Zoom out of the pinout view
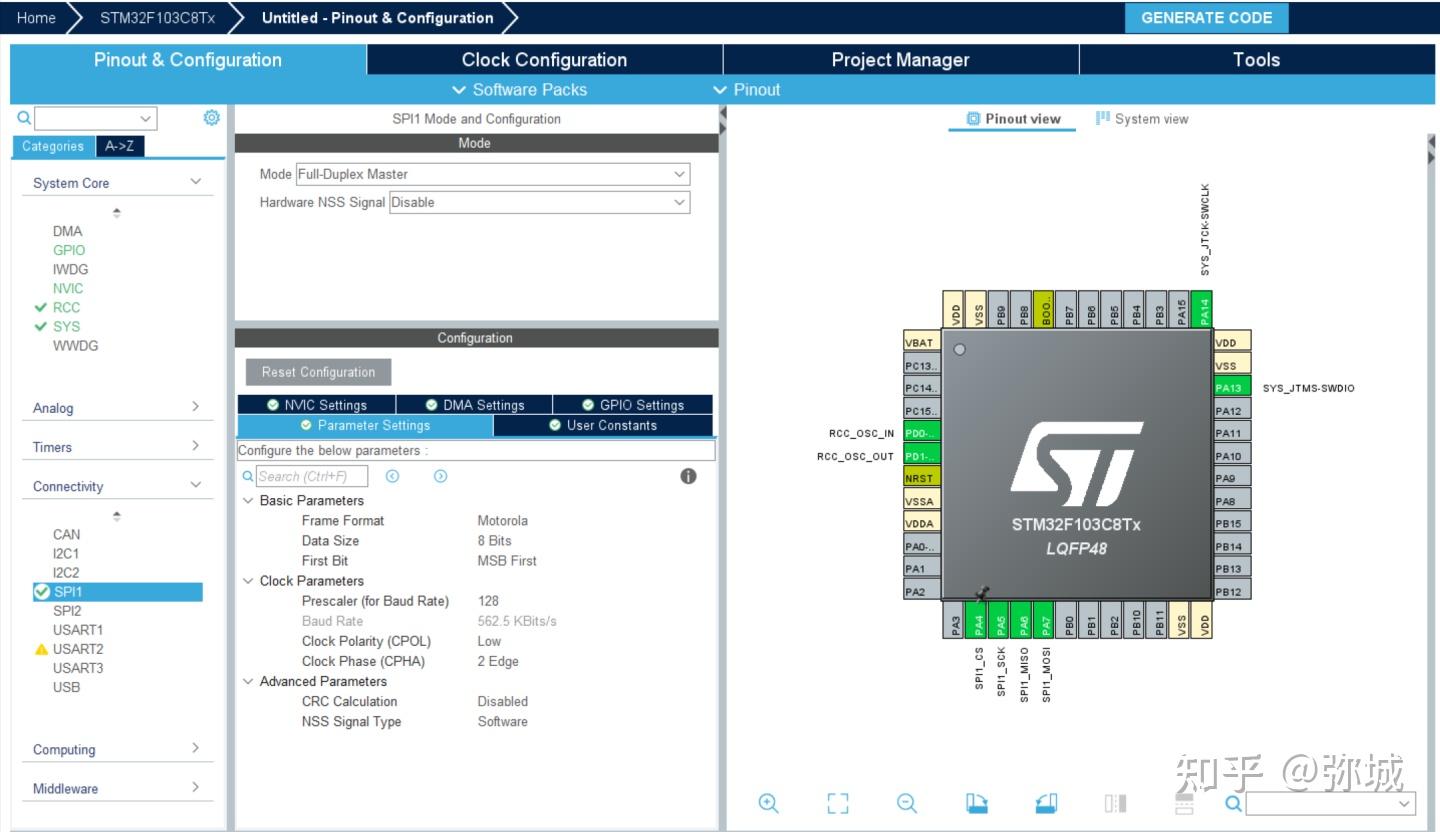The width and height of the screenshot is (1440, 832). tap(907, 803)
